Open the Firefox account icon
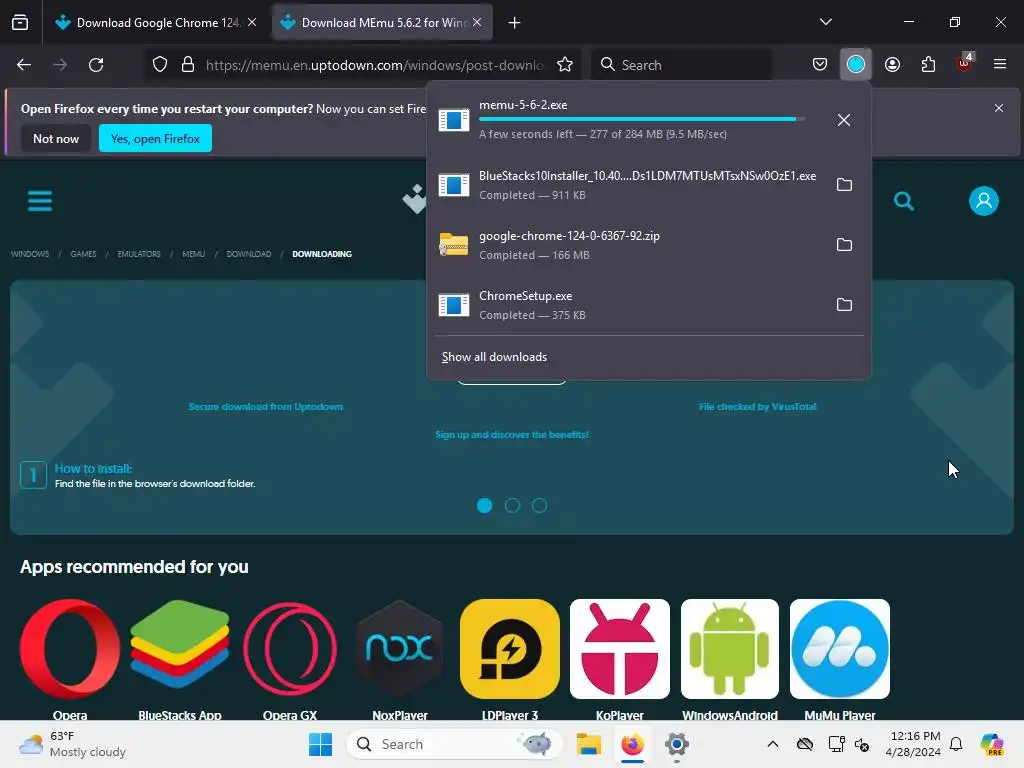 pyautogui.click(x=892, y=65)
